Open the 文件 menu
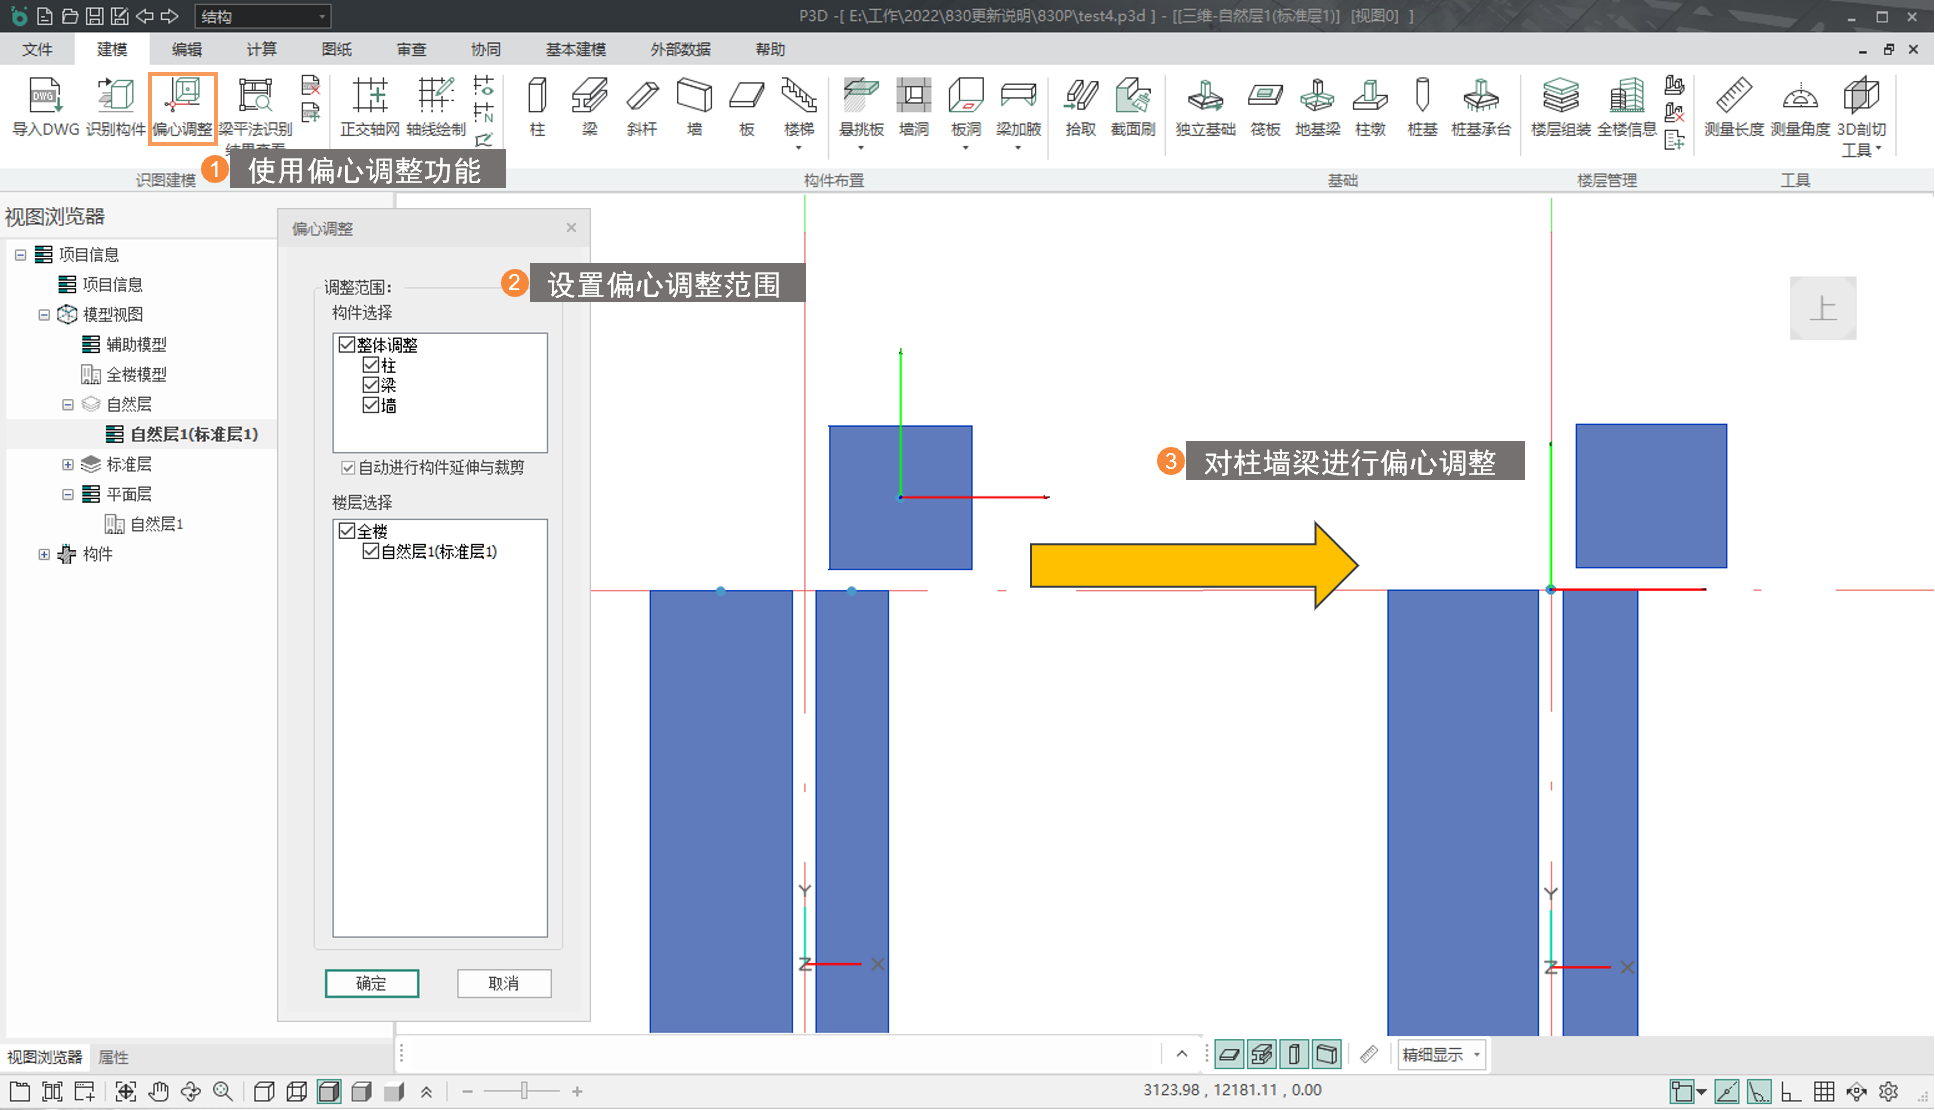1935x1110 pixels. coord(37,49)
